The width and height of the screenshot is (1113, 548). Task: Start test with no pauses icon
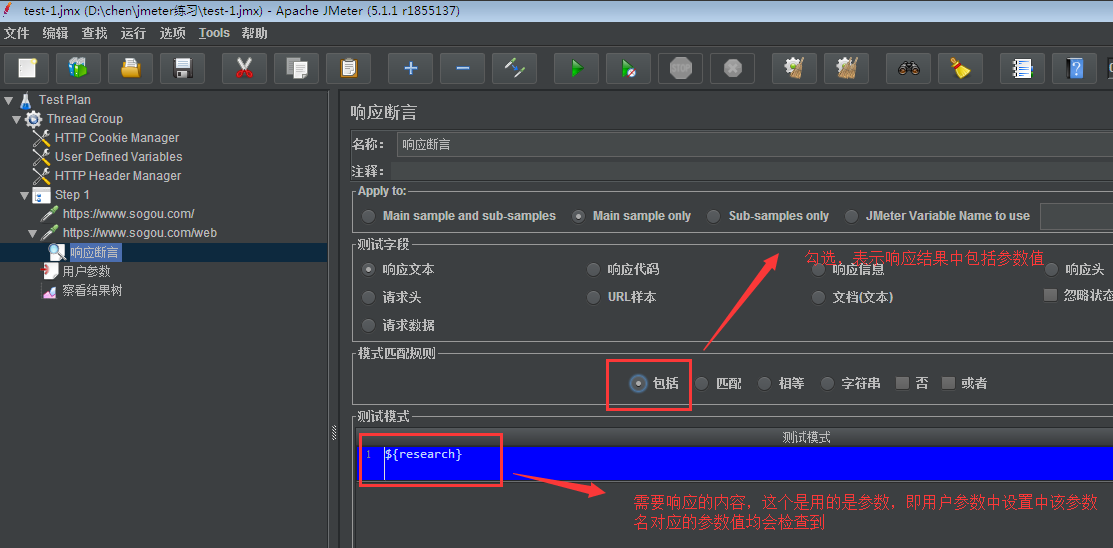pos(628,68)
